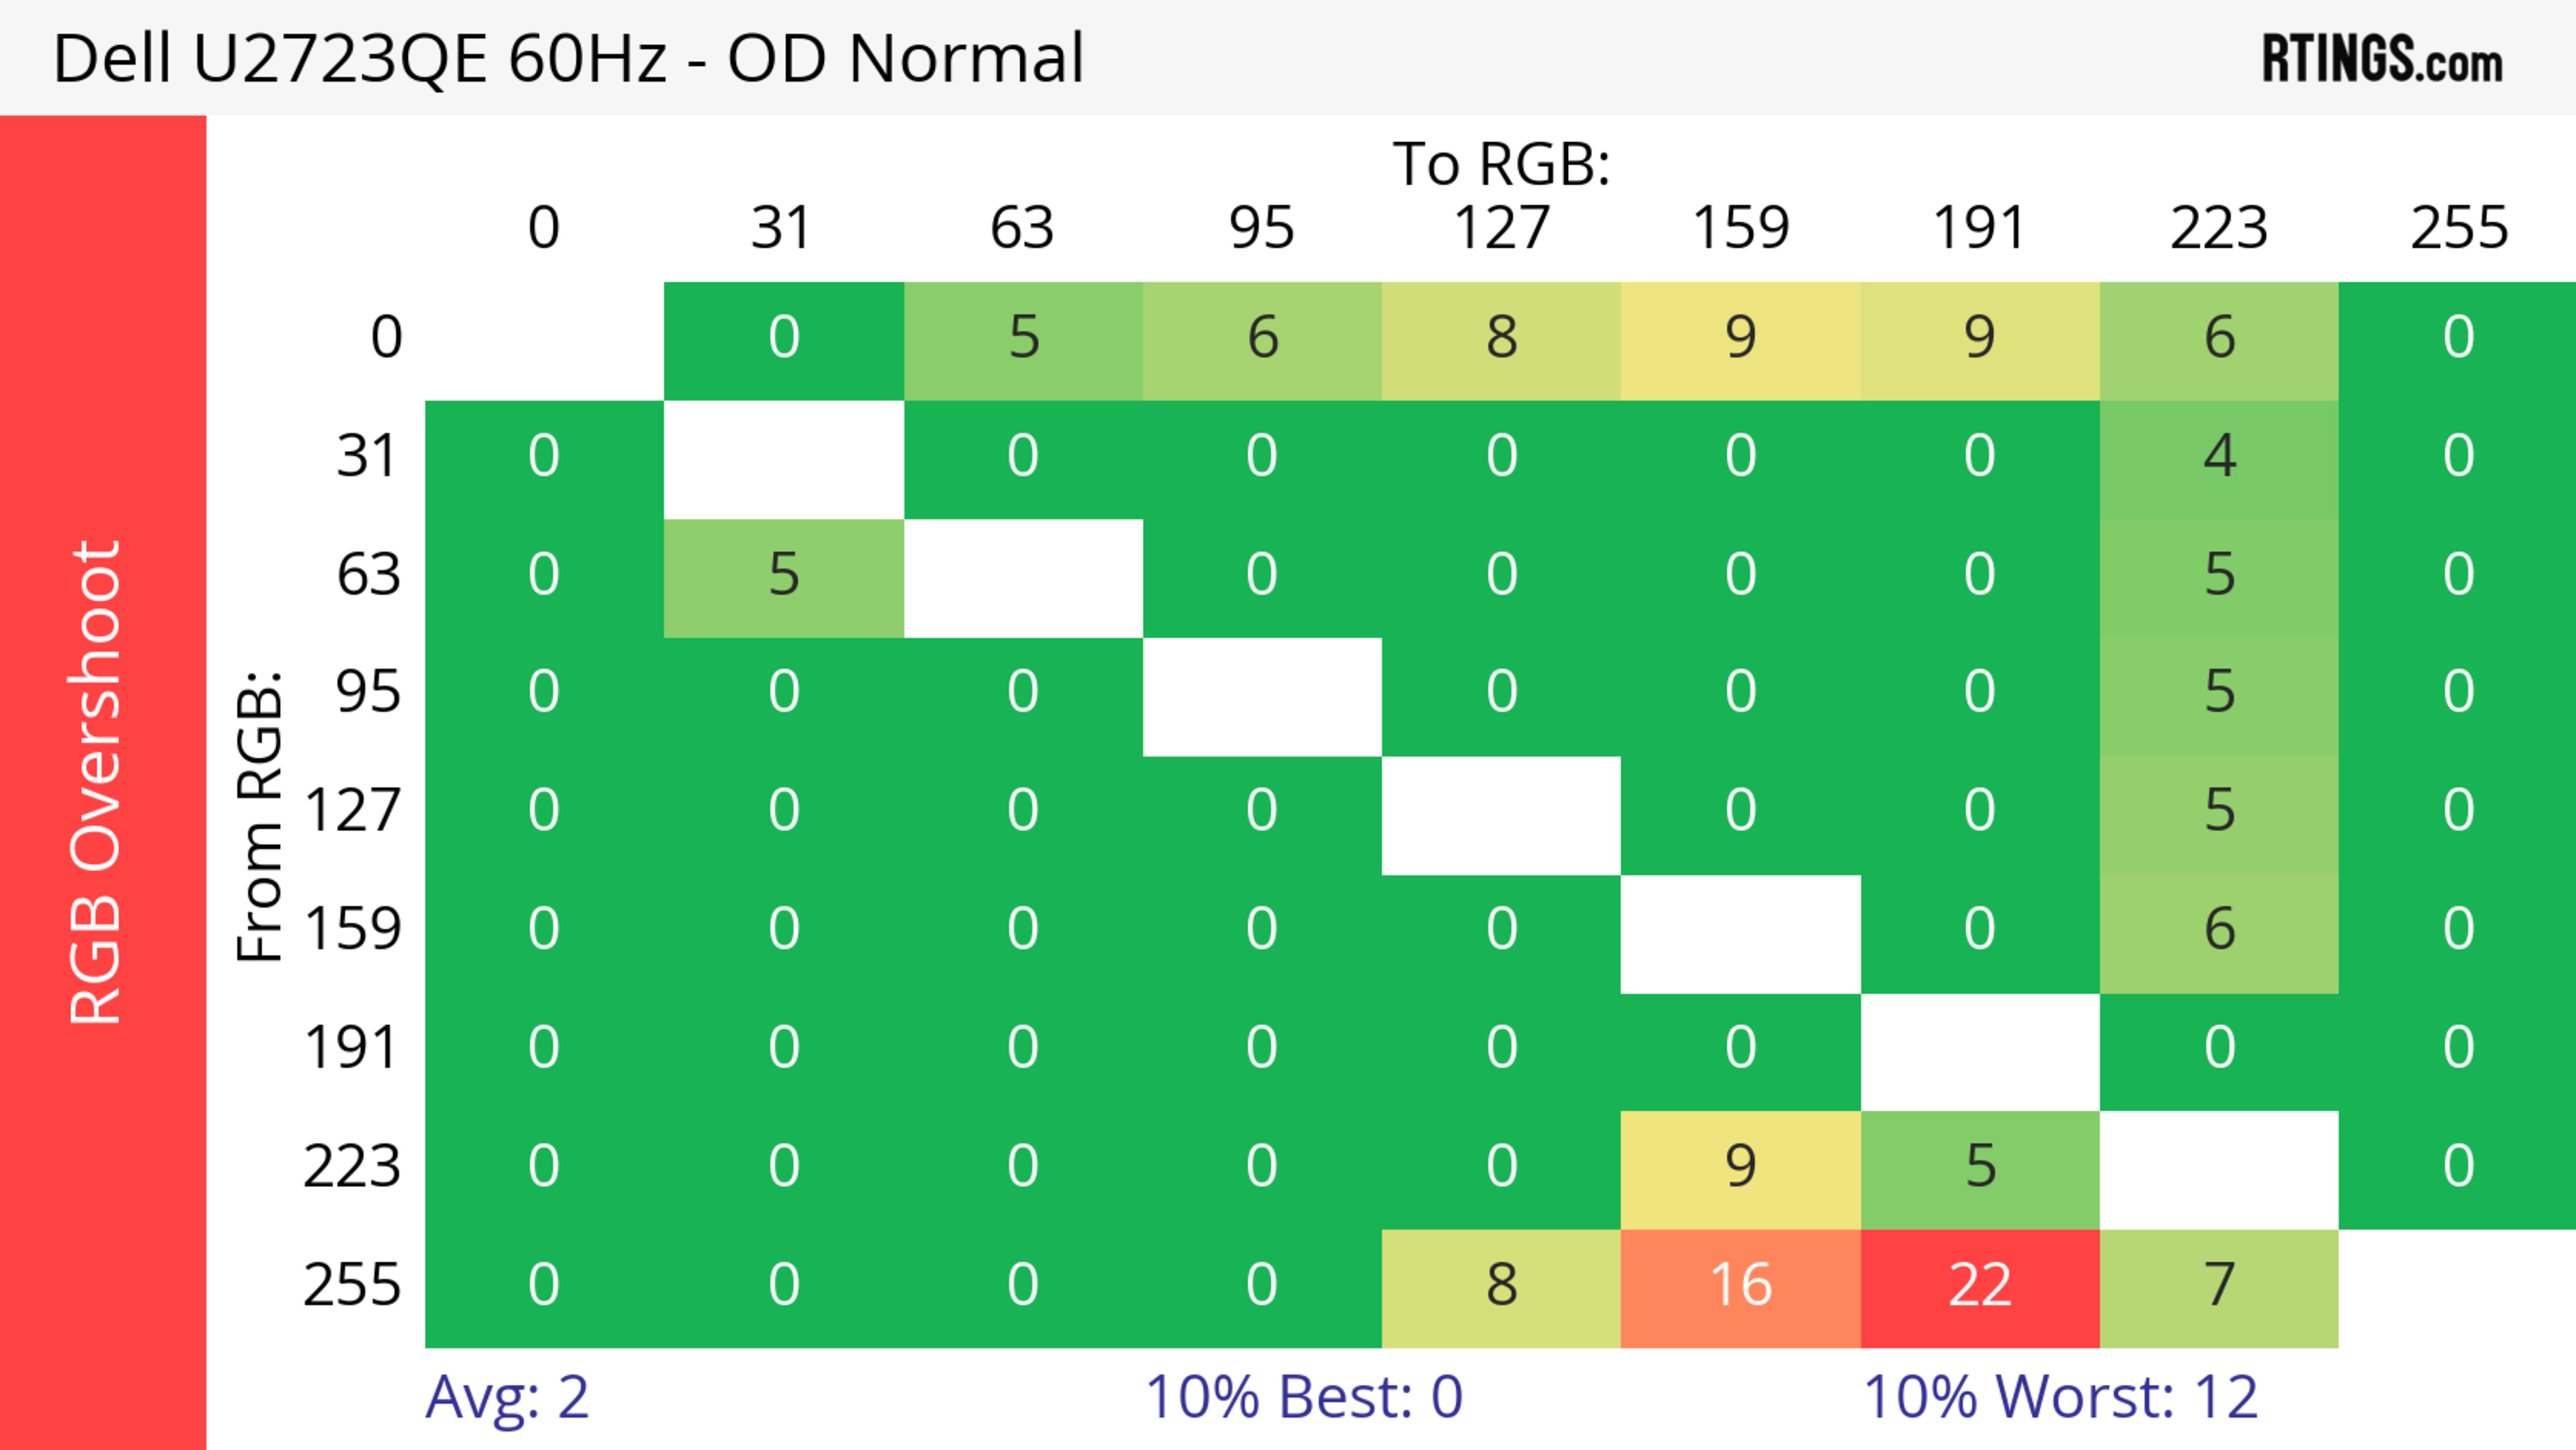The height and width of the screenshot is (1450, 2576).
Task: Click the cell from 0 to 63
Action: 1022,339
